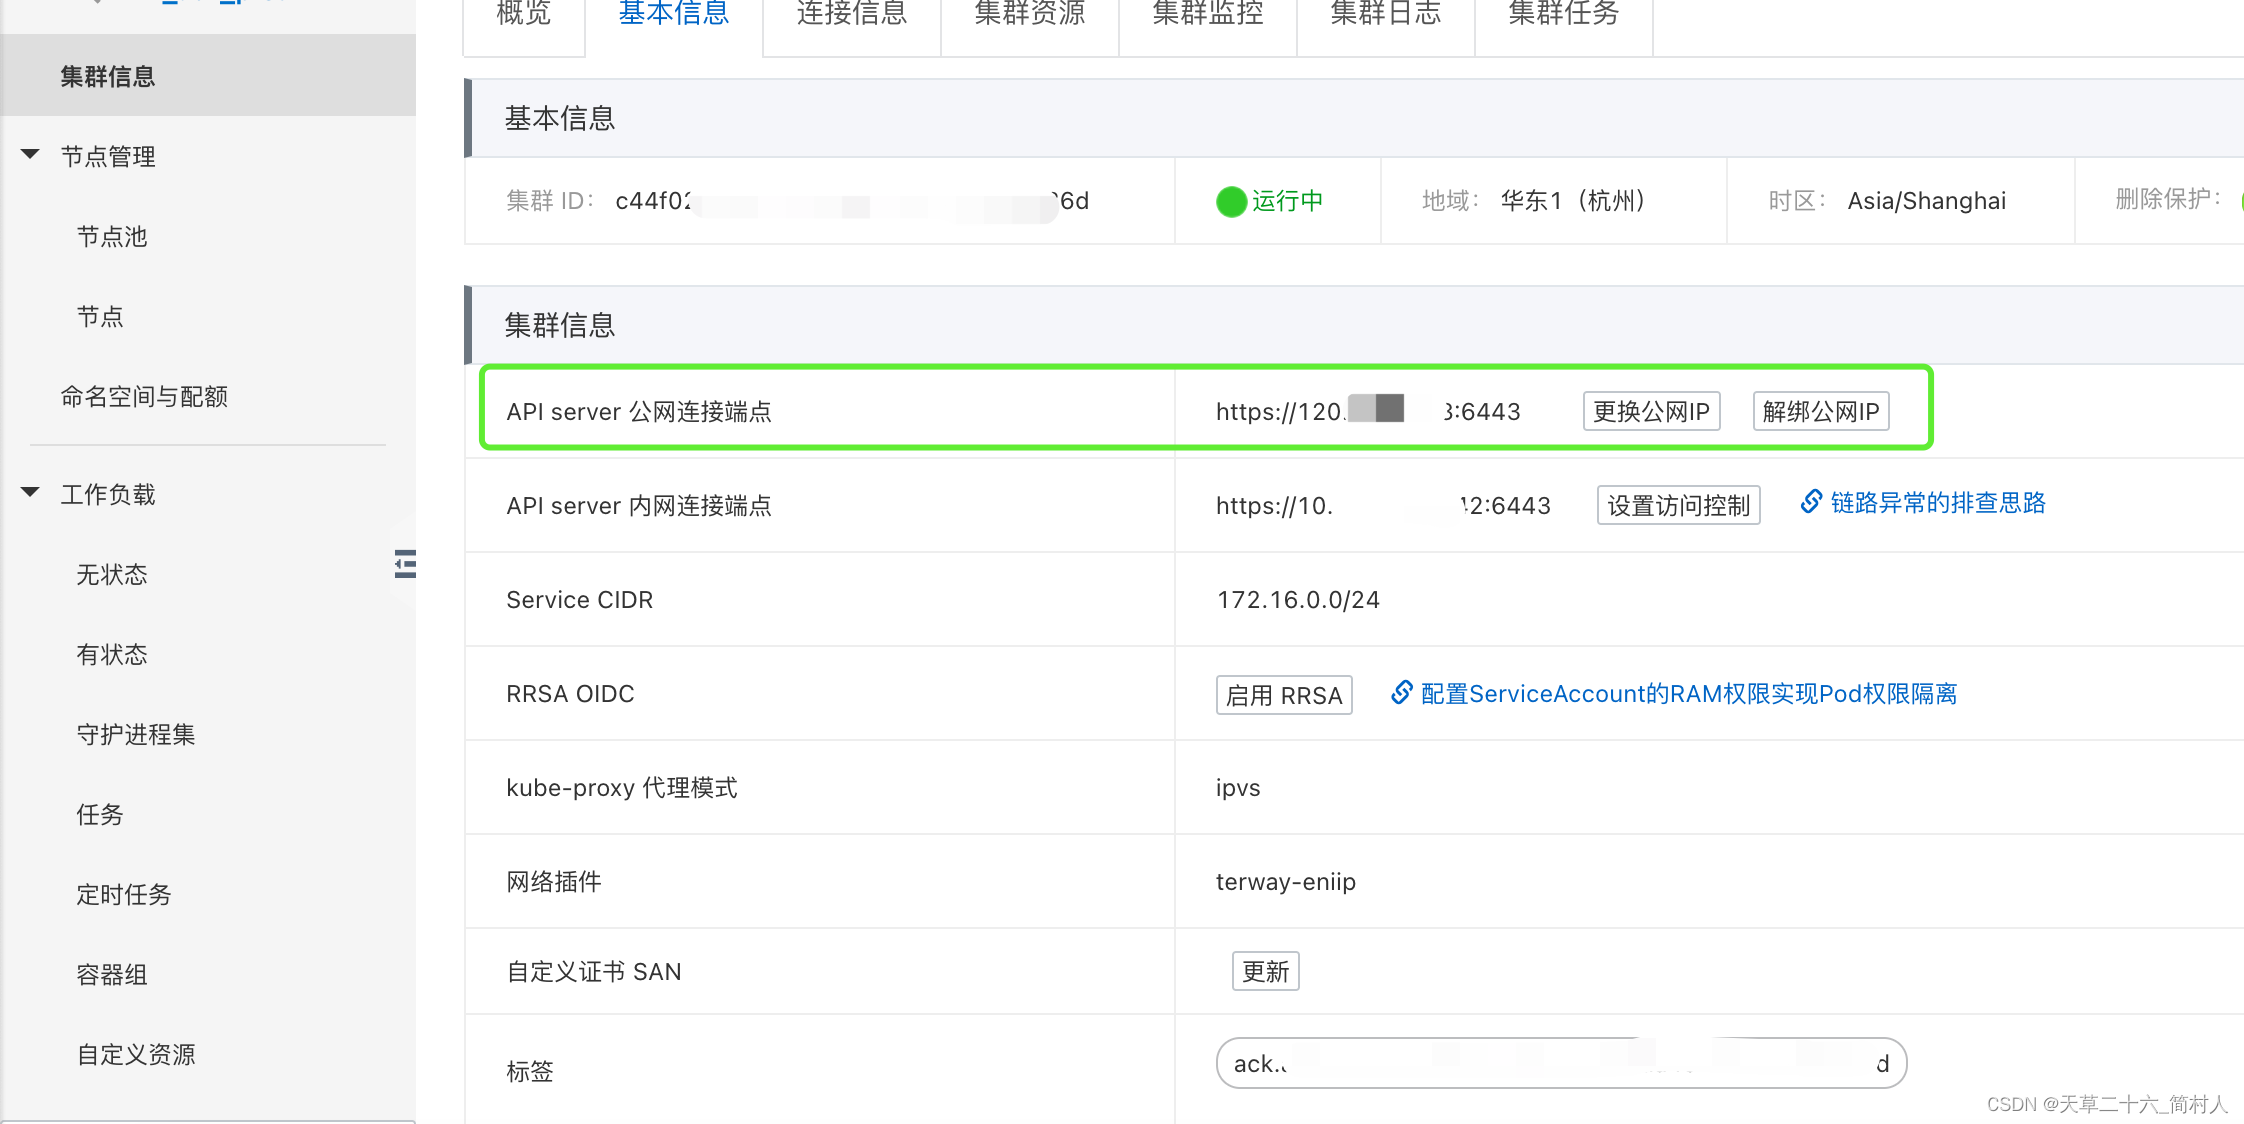Image resolution: width=2244 pixels, height=1124 pixels.
Task: Click the kube-proxy mode value ipvs
Action: point(1238,788)
